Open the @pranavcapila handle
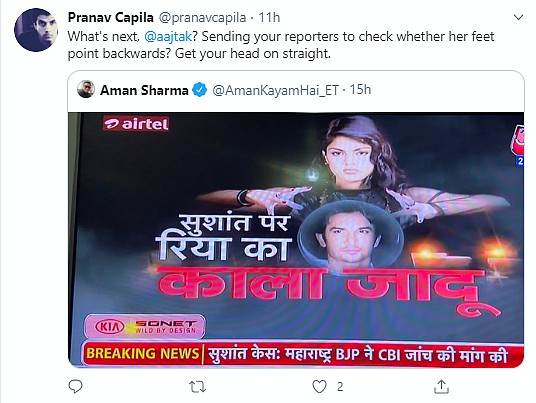The image size is (536, 403). [x=202, y=17]
